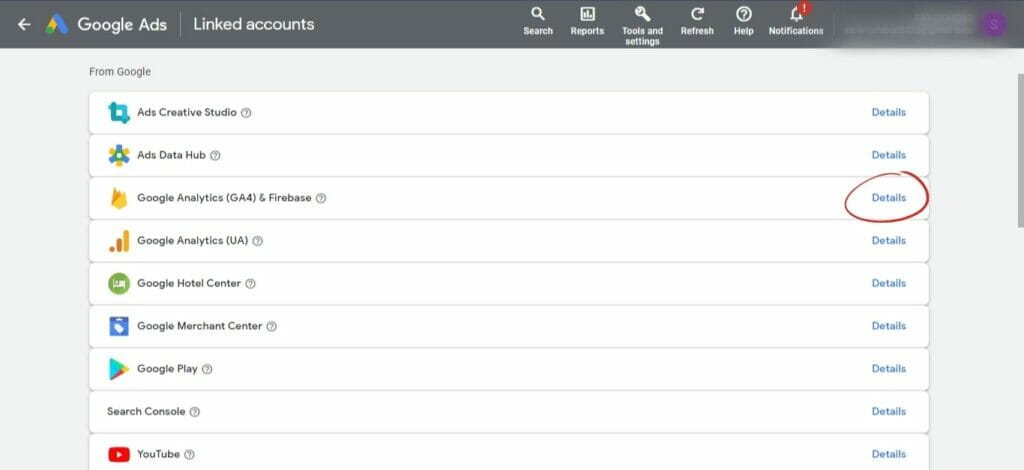Open Details for Google Play
Viewport: 1024px width, 470px height.
click(x=889, y=369)
